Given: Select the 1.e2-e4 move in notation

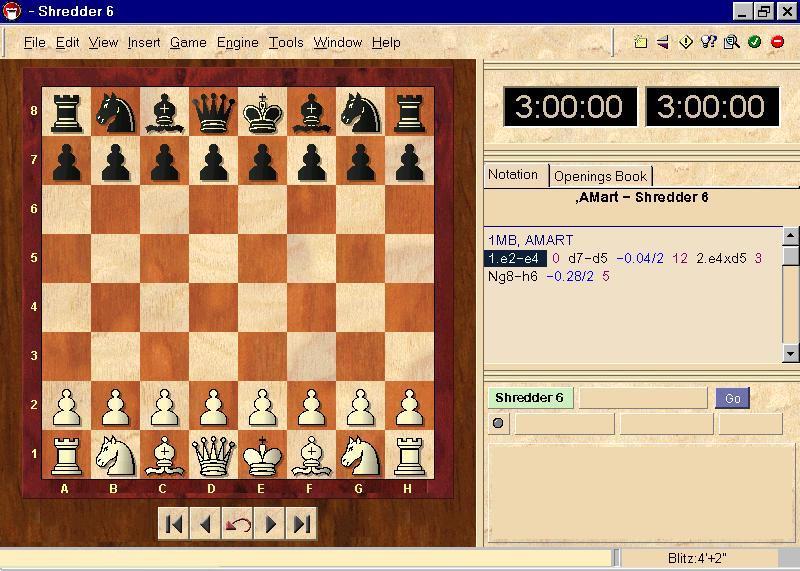Looking at the screenshot, I should point(516,258).
